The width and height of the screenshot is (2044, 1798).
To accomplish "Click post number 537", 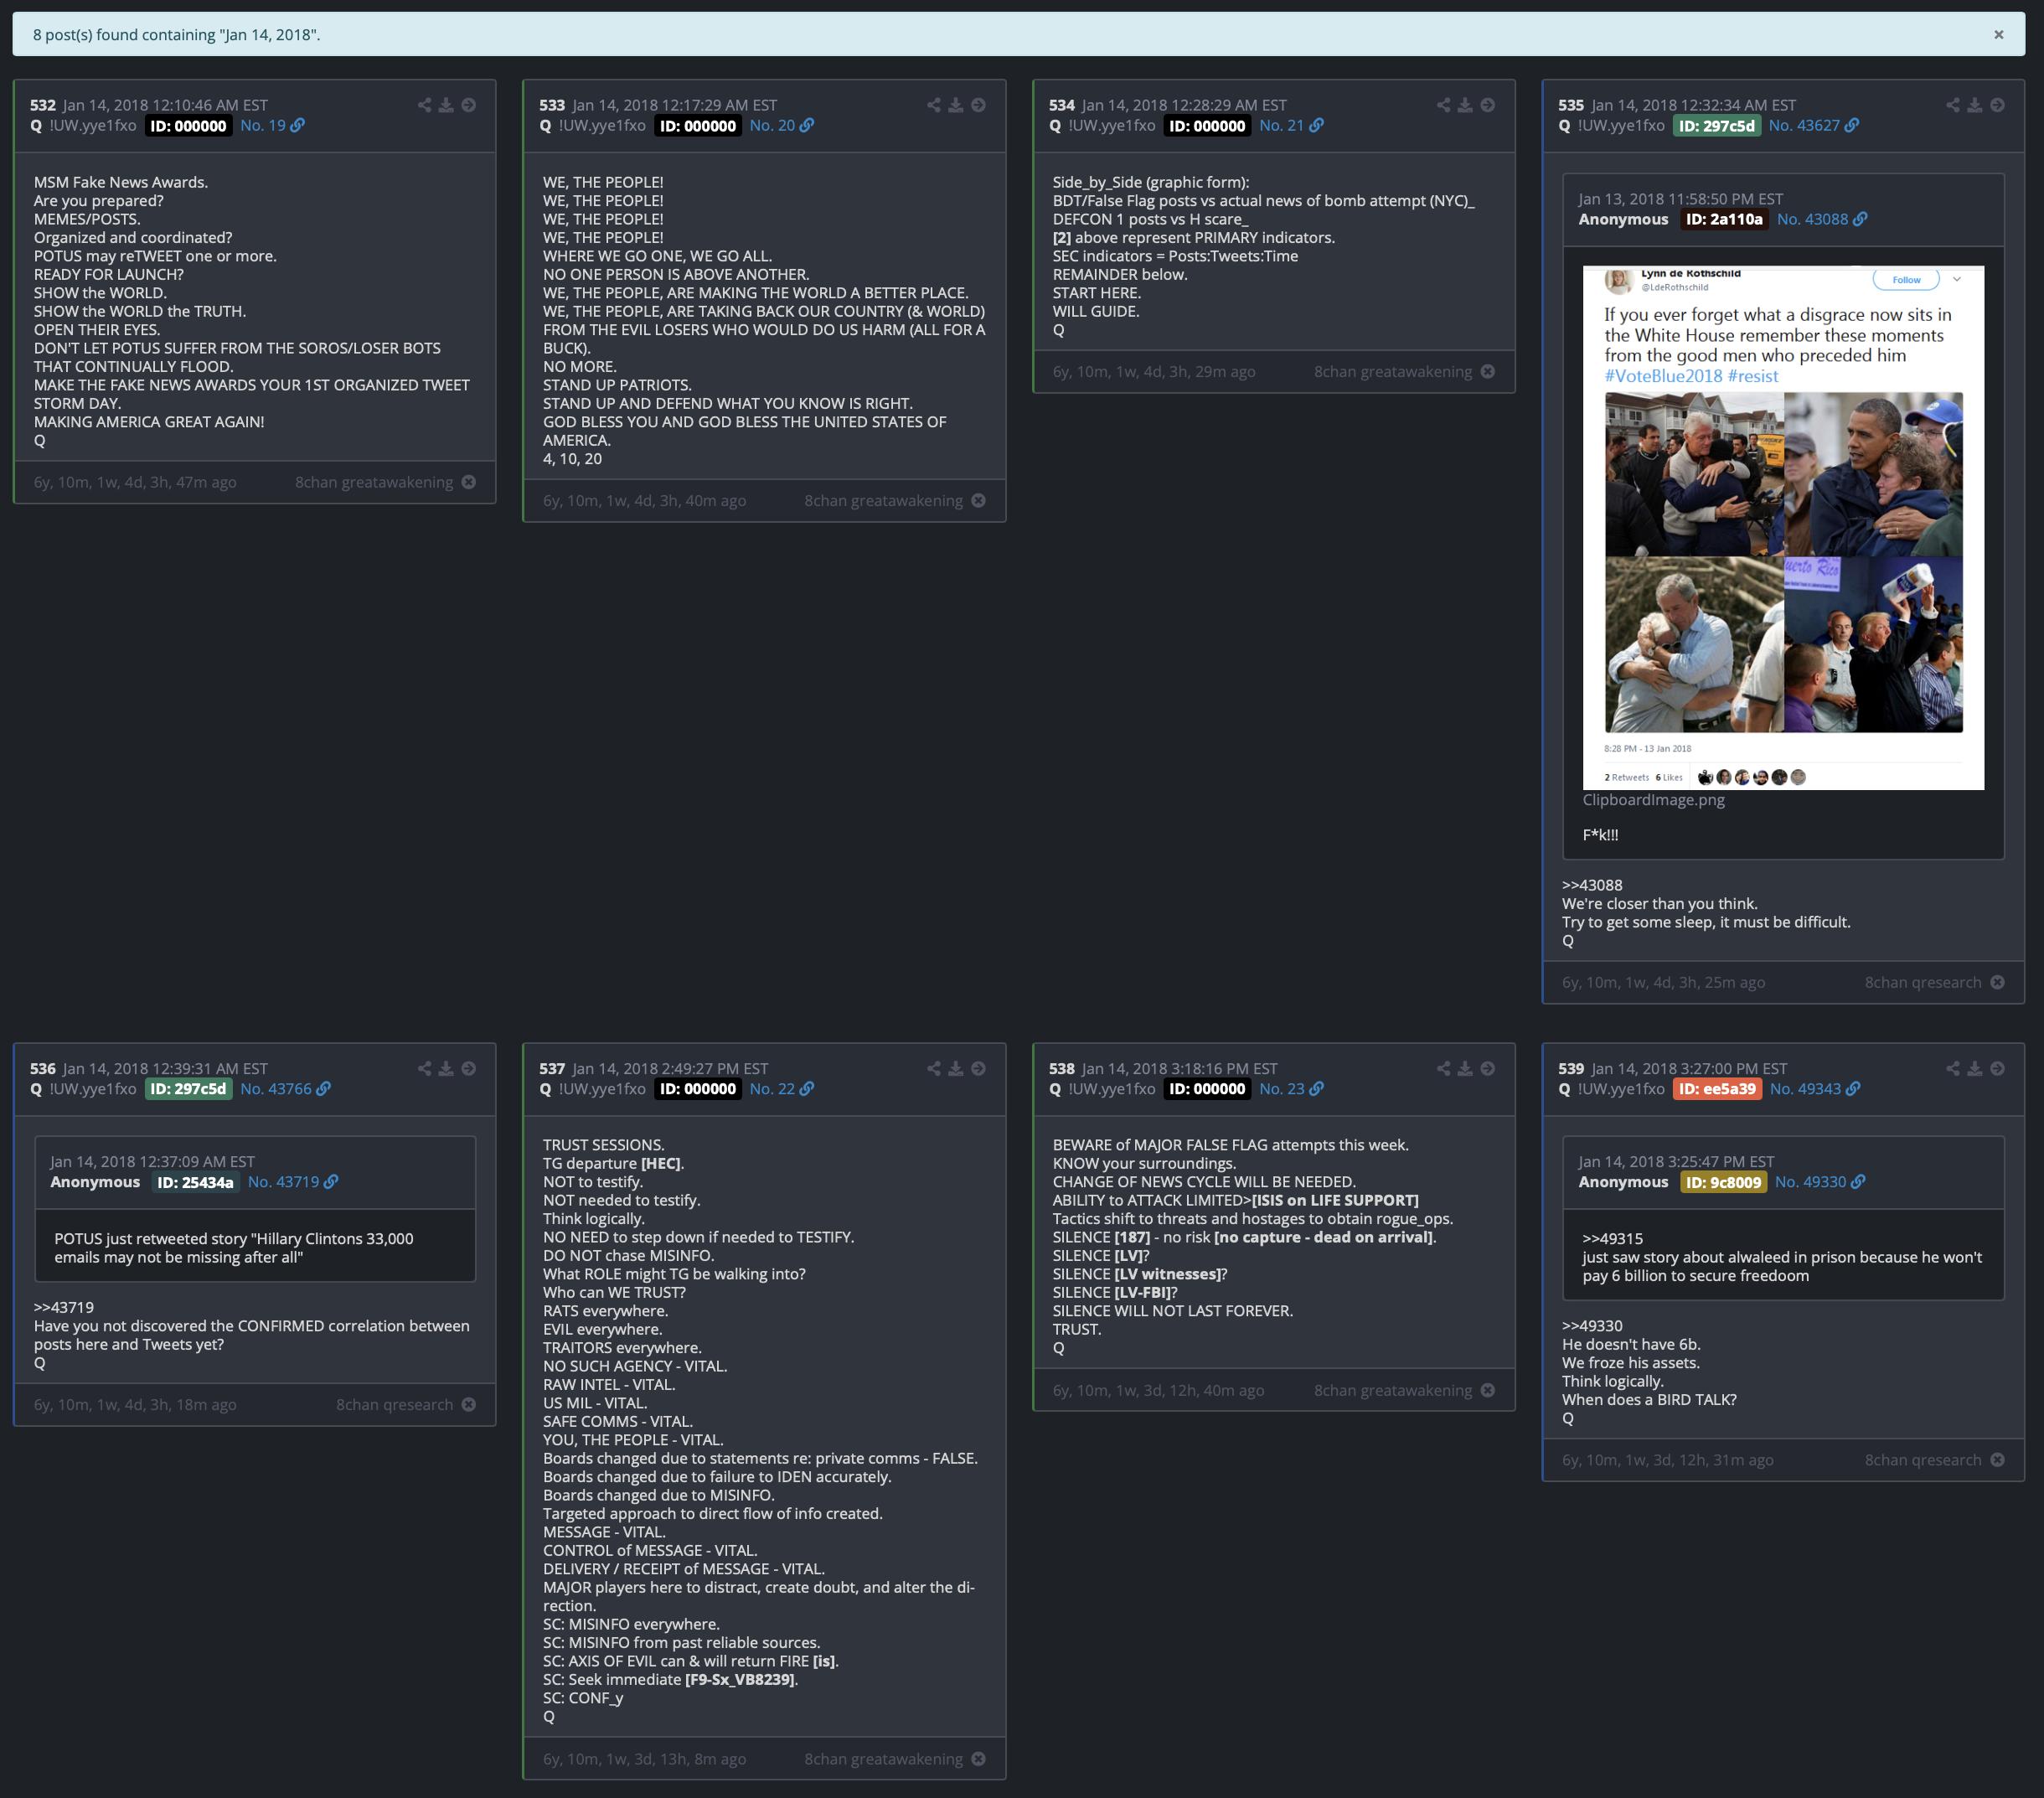I will click(552, 1068).
